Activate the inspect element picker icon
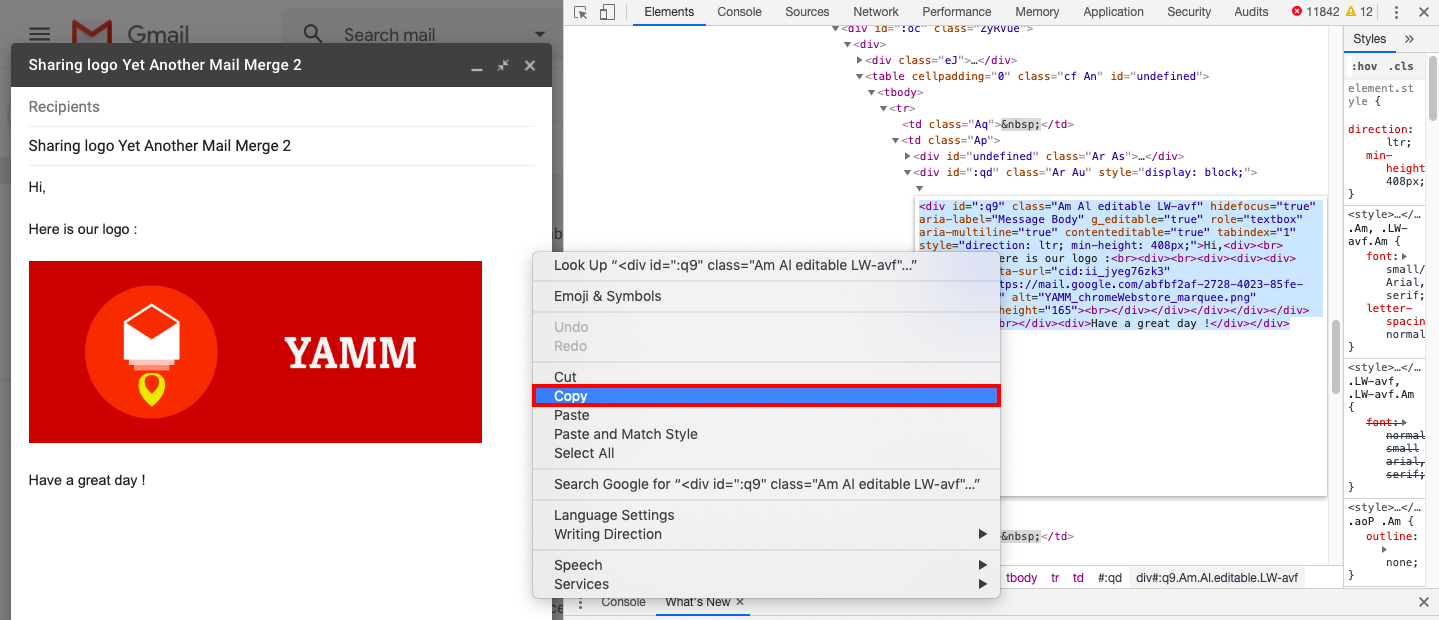Screen dimensions: 1439x620 pyautogui.click(x=581, y=12)
